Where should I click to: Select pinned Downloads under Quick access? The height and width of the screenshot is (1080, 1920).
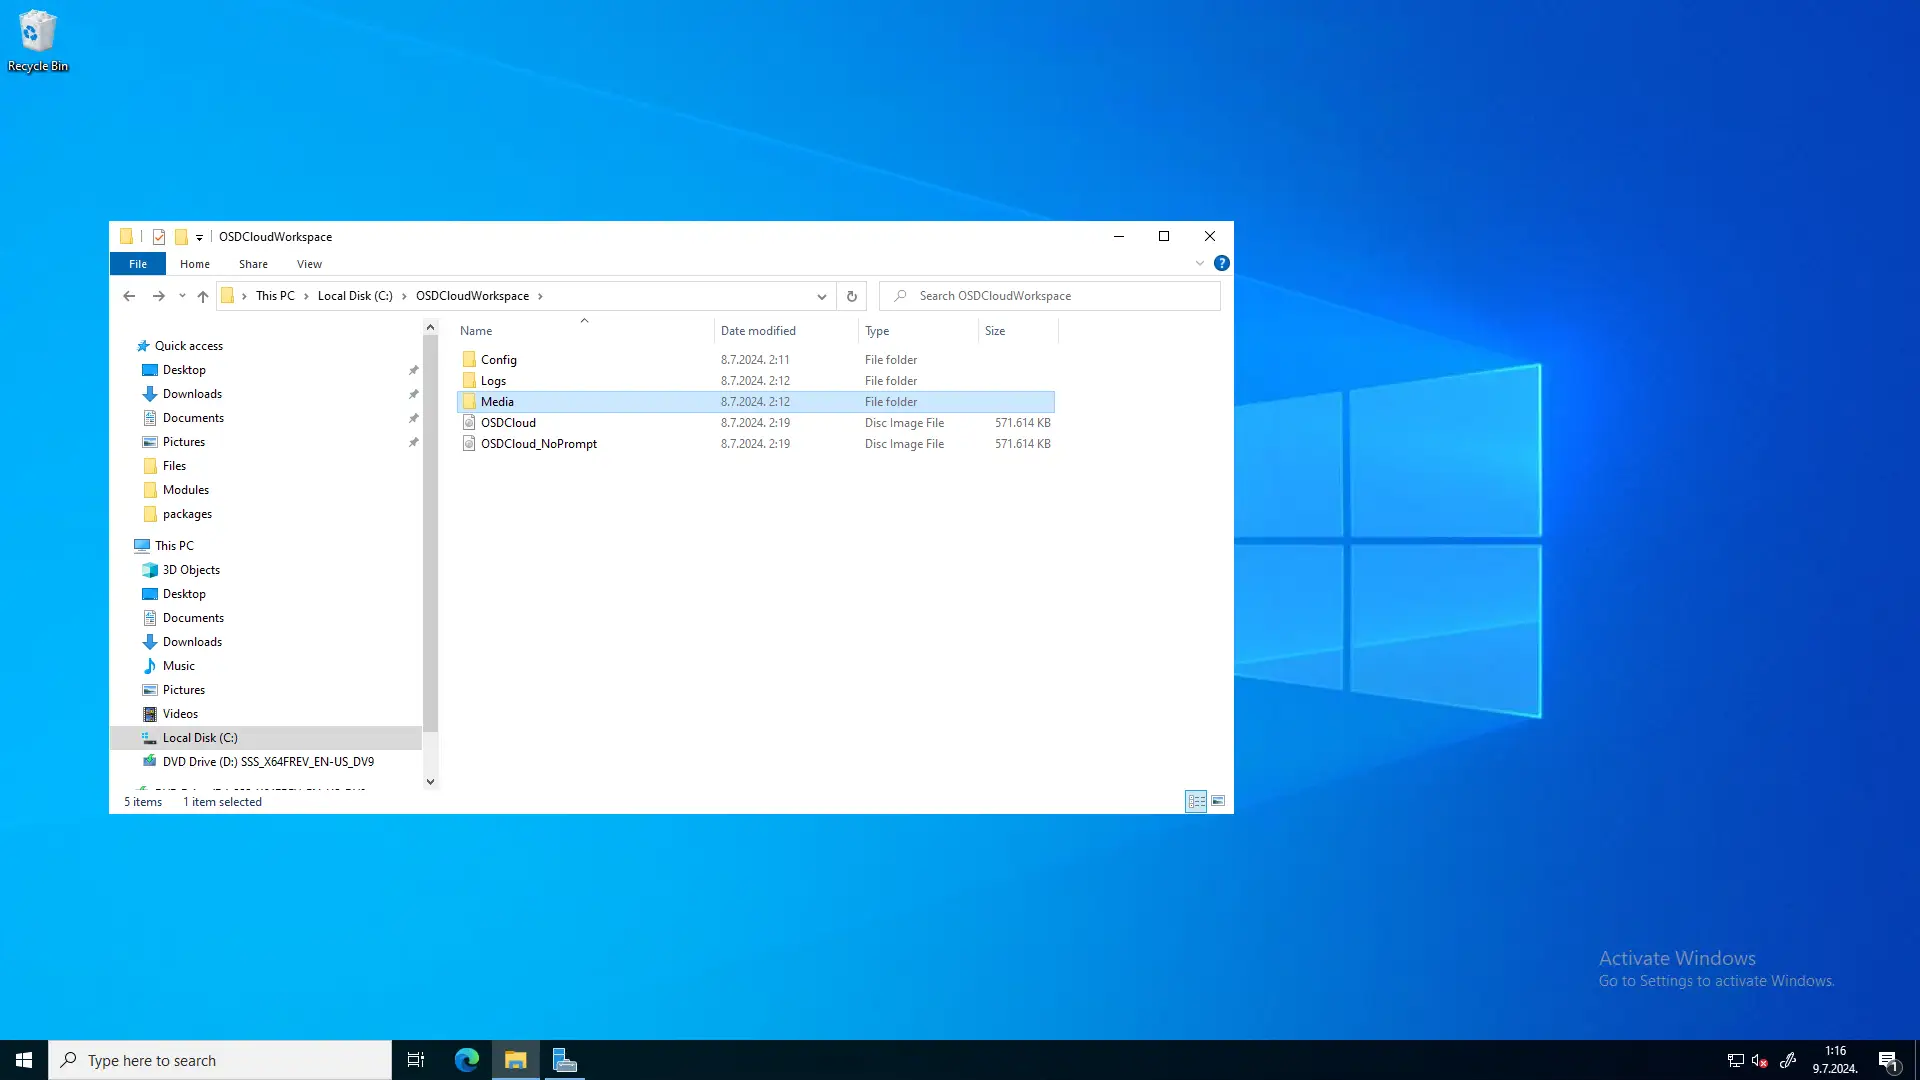[192, 394]
